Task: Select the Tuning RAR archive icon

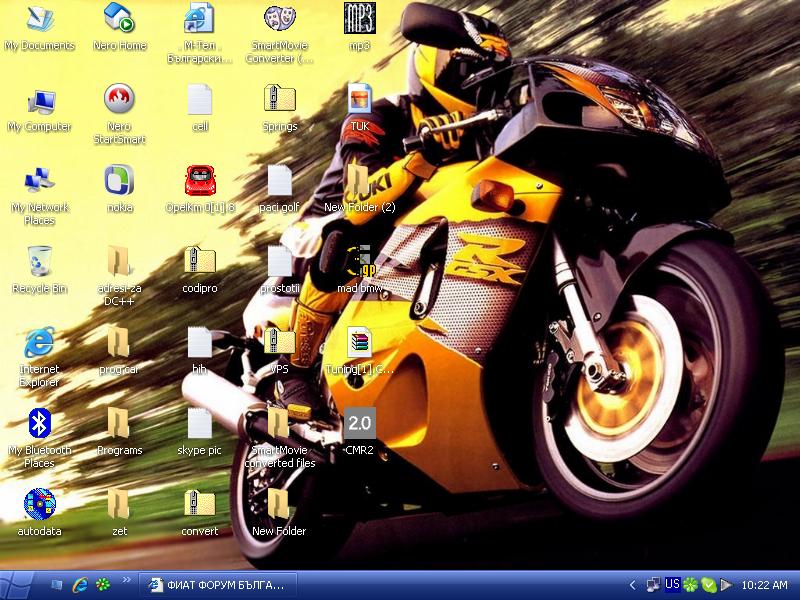Action: [359, 343]
